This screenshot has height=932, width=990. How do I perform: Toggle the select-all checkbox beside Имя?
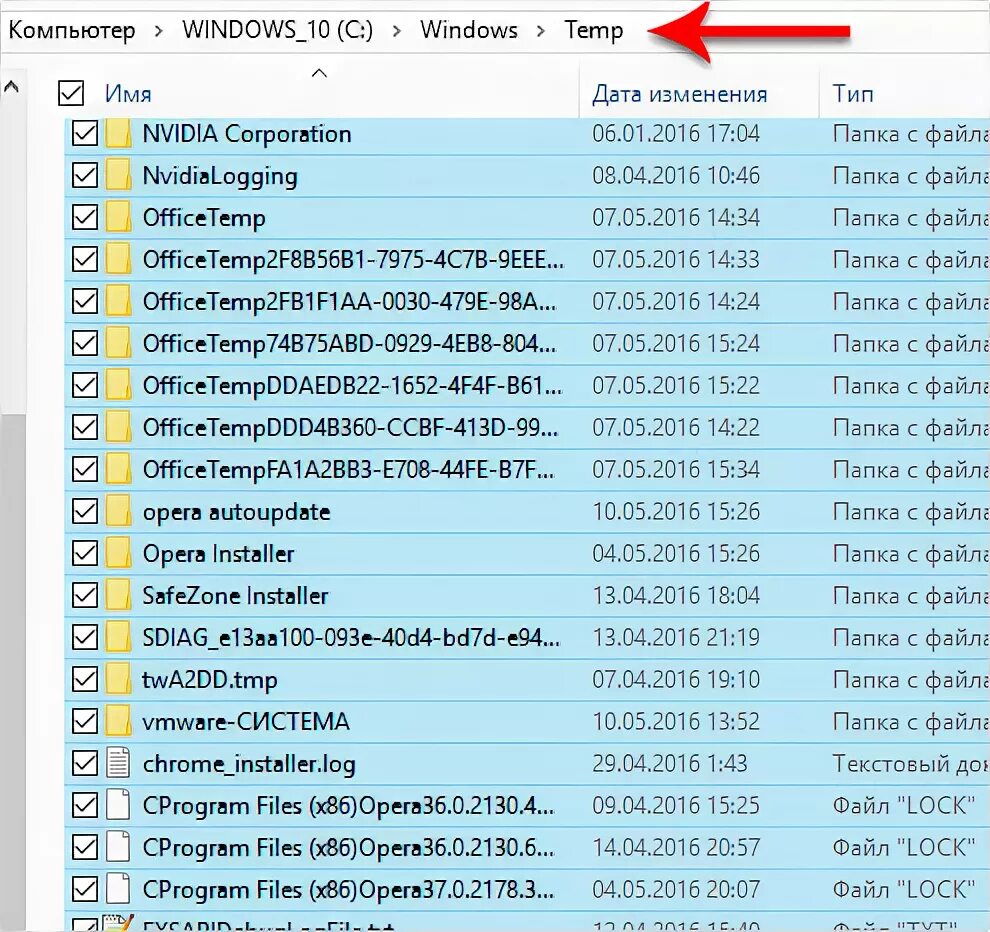pos(71,93)
